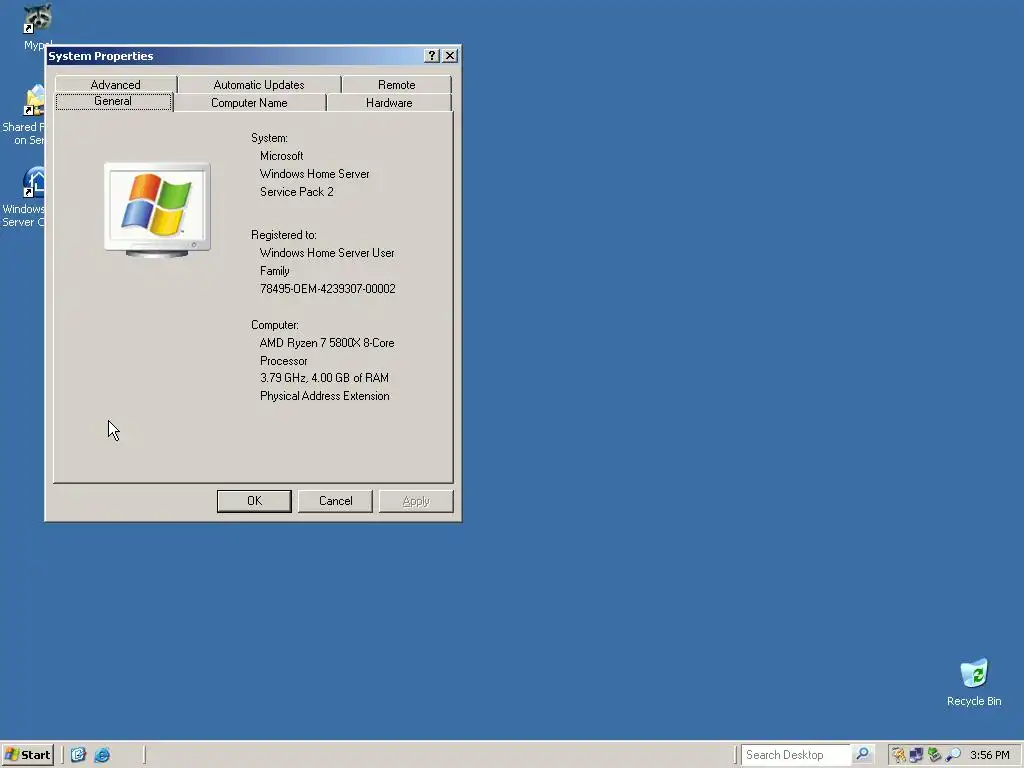This screenshot has height=768, width=1024.
Task: Click the greyed-out Apply button
Action: pos(416,501)
